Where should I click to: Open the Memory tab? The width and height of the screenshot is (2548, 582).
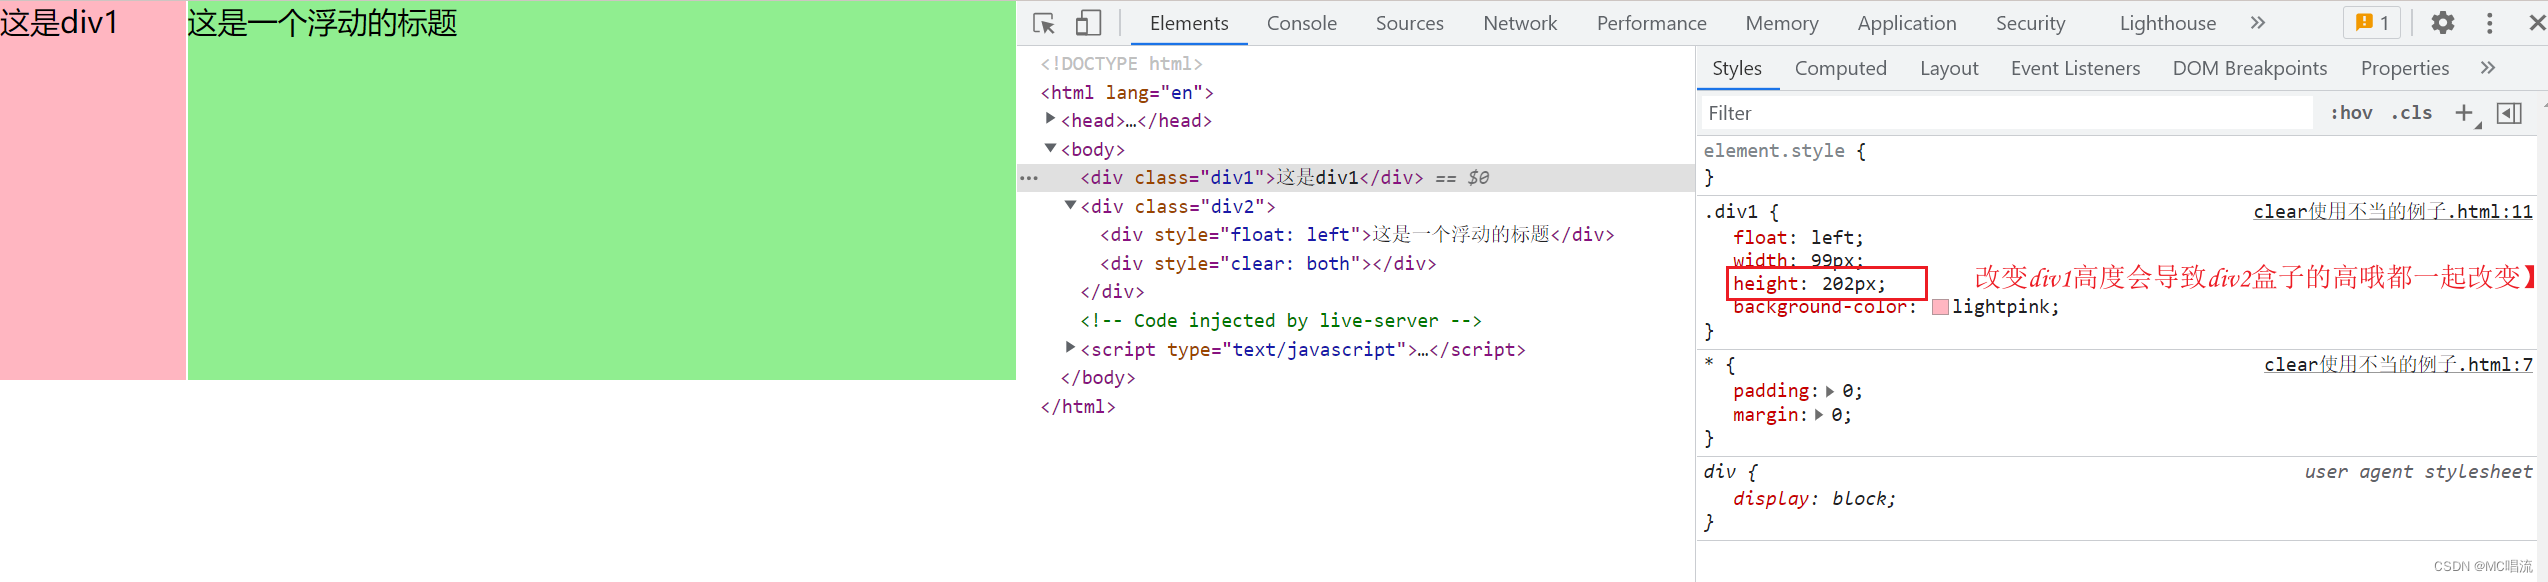1781,23
